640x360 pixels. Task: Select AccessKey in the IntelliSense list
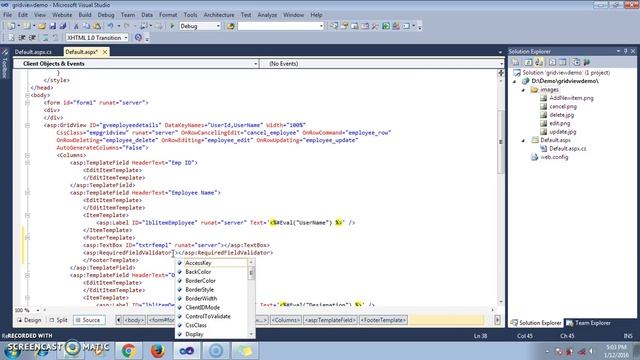point(198,263)
